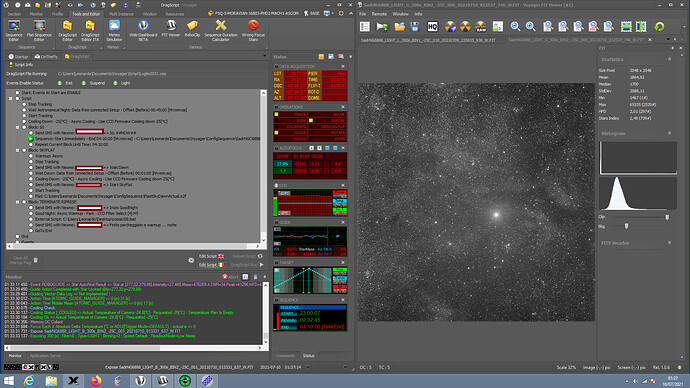Click Edit Script with Italian flag
The height and width of the screenshot is (388, 690).
211,265
